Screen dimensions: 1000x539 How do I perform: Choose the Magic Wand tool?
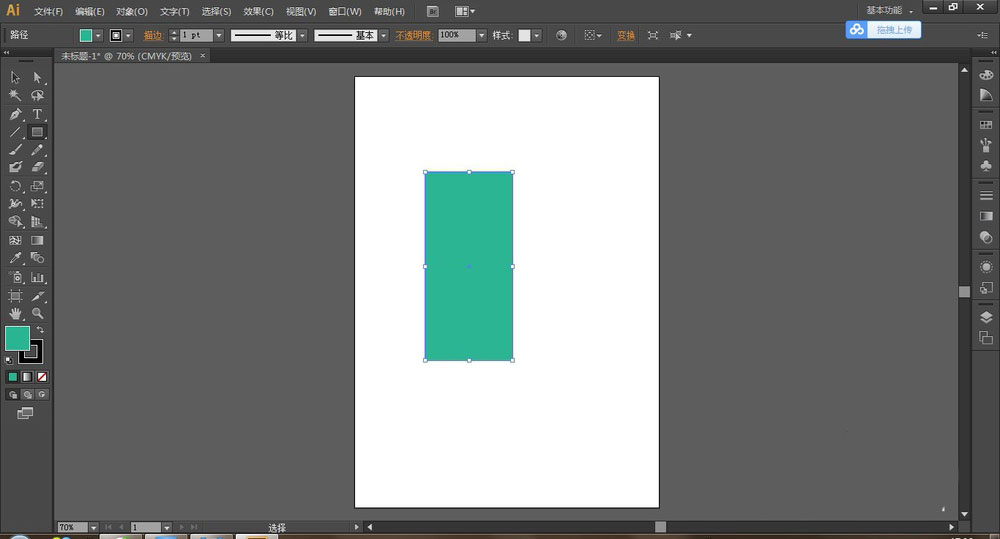point(16,96)
